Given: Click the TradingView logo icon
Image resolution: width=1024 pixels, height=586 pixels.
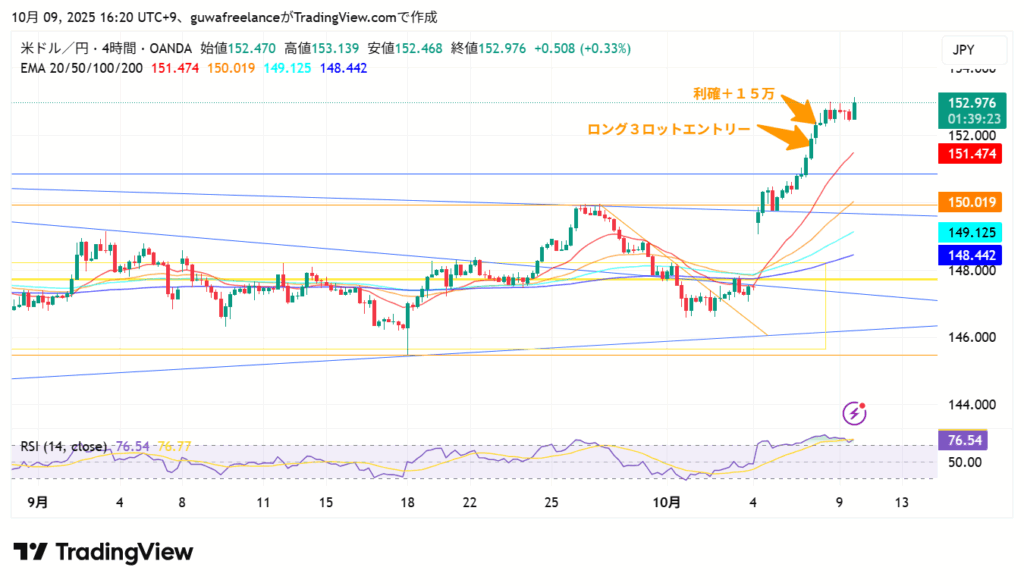Looking at the screenshot, I should coord(30,552).
